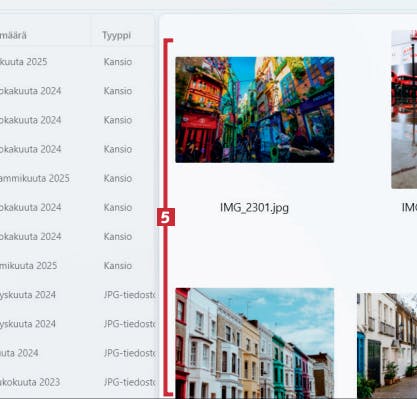Sort the list by the Tyyppi column
This screenshot has height=399, width=417.
[x=116, y=35]
